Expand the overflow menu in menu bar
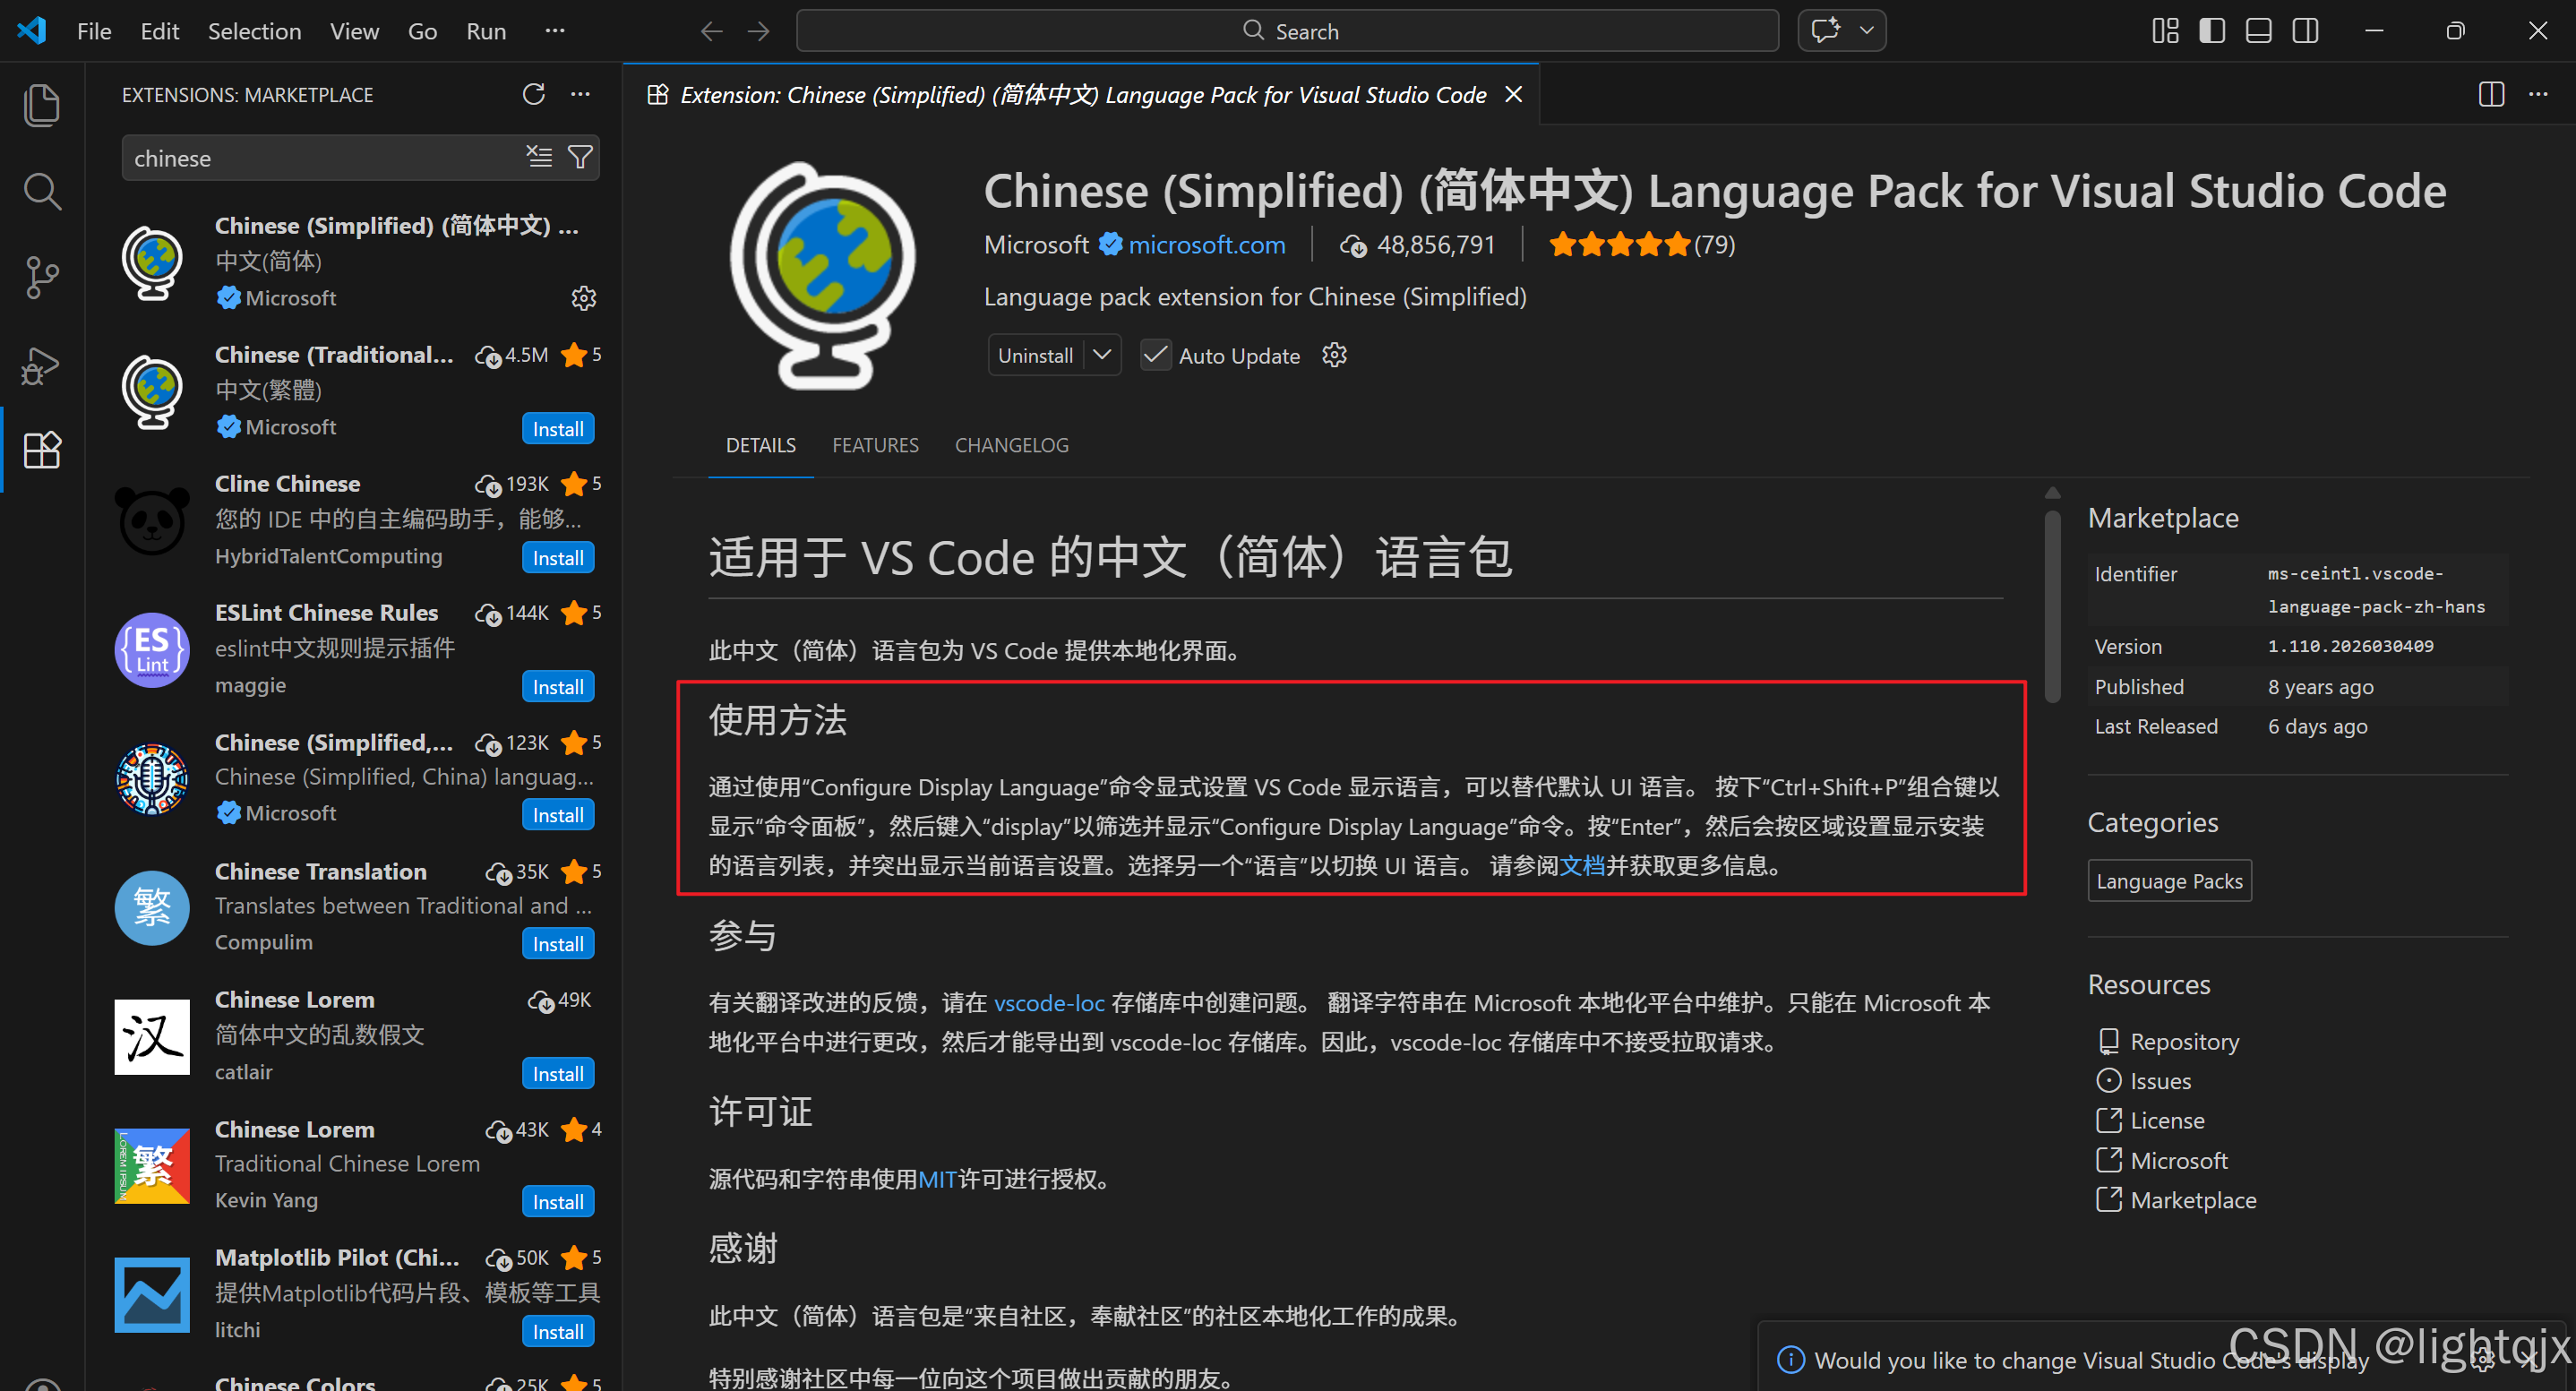This screenshot has height=1391, width=2576. click(555, 31)
